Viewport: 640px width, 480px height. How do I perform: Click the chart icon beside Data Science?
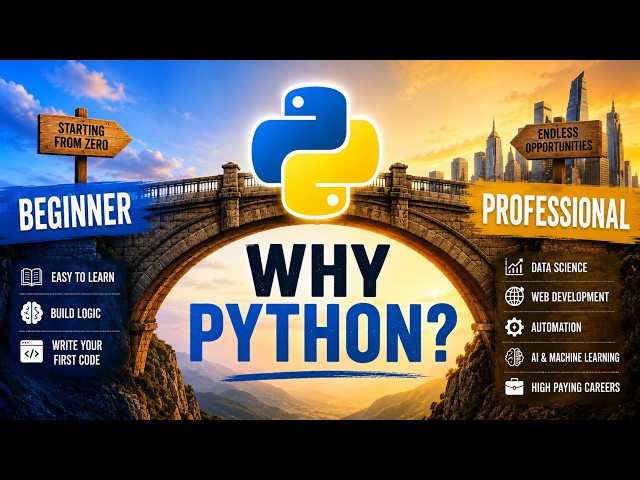(514, 267)
